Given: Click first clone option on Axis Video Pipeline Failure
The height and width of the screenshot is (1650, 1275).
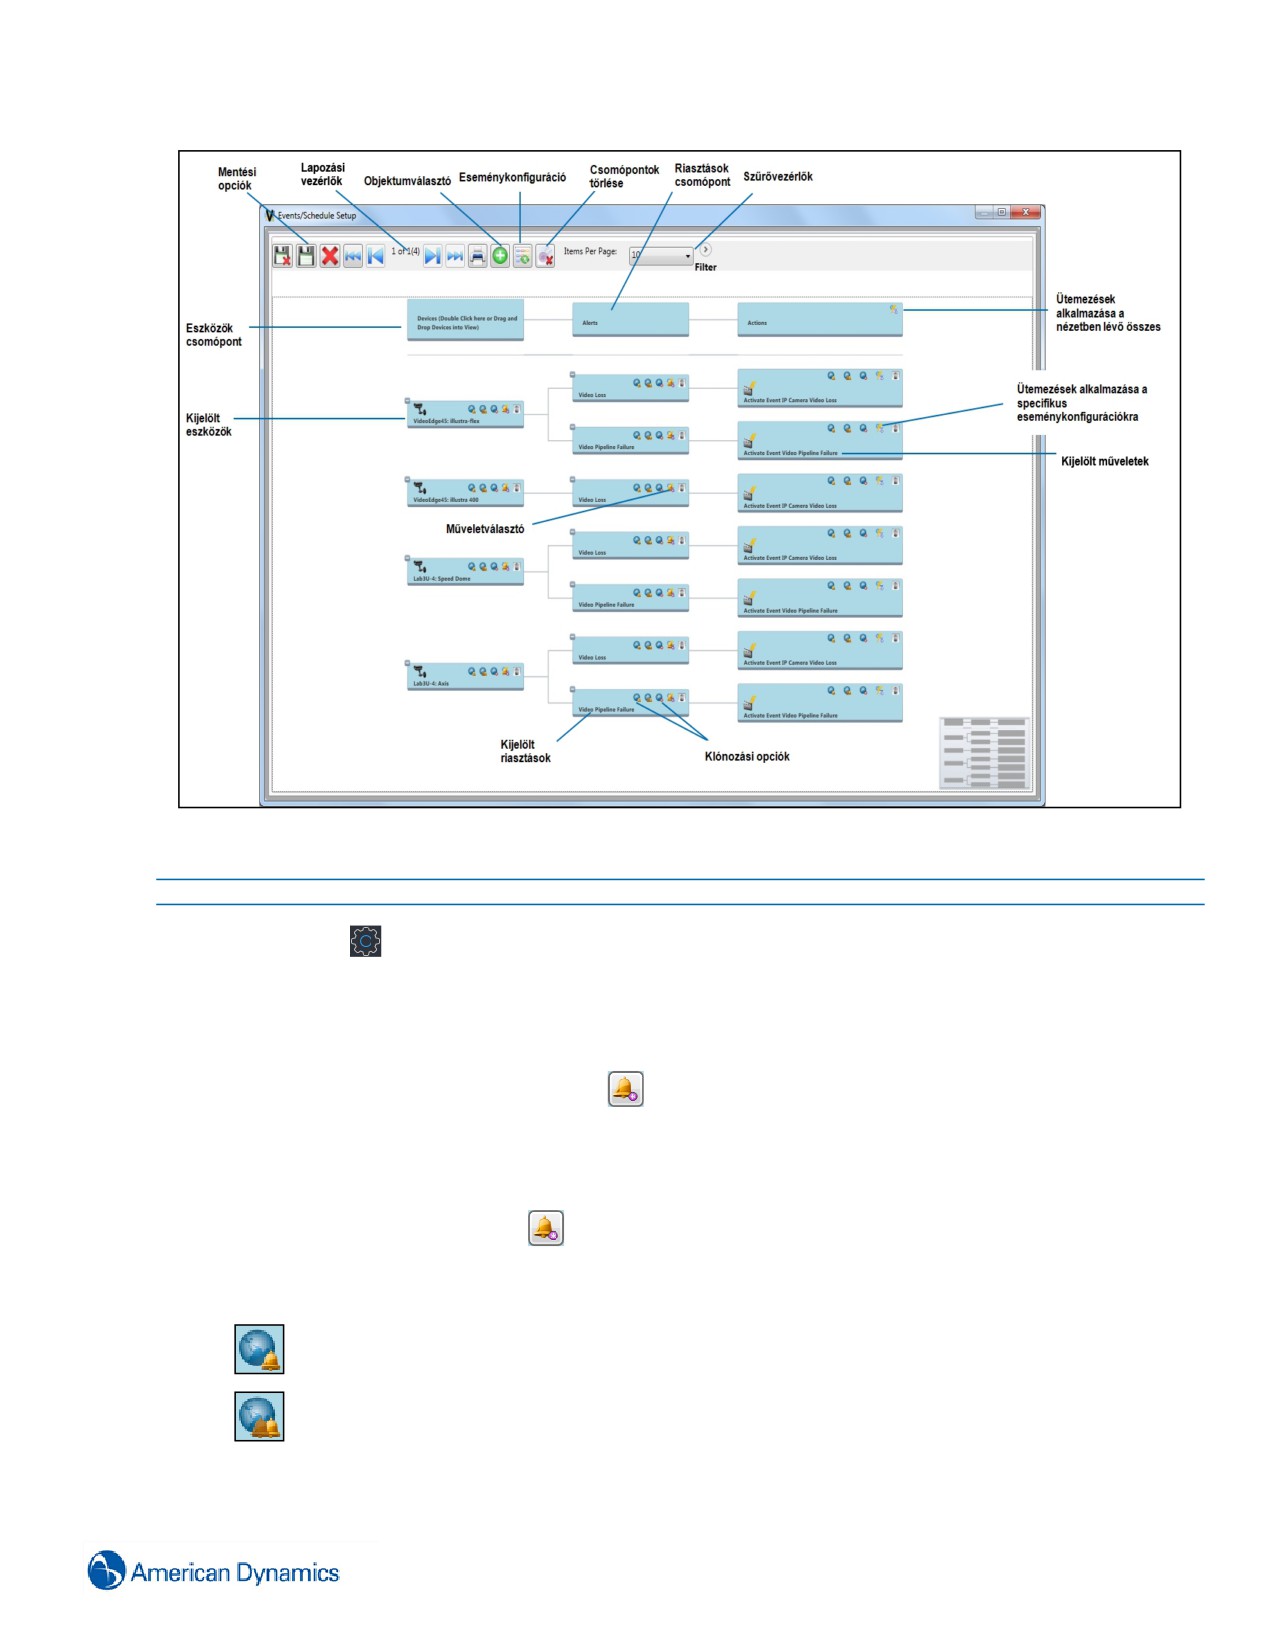Looking at the screenshot, I should click(x=637, y=698).
